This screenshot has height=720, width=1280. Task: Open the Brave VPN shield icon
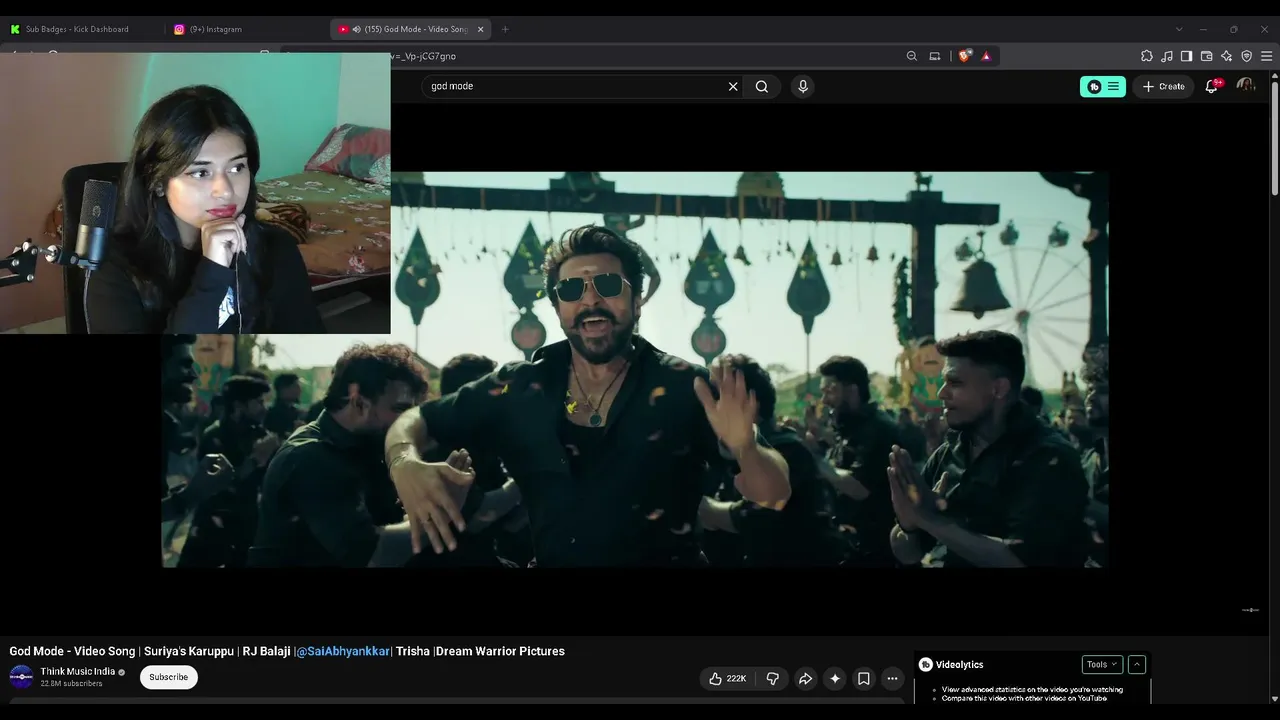click(1246, 56)
